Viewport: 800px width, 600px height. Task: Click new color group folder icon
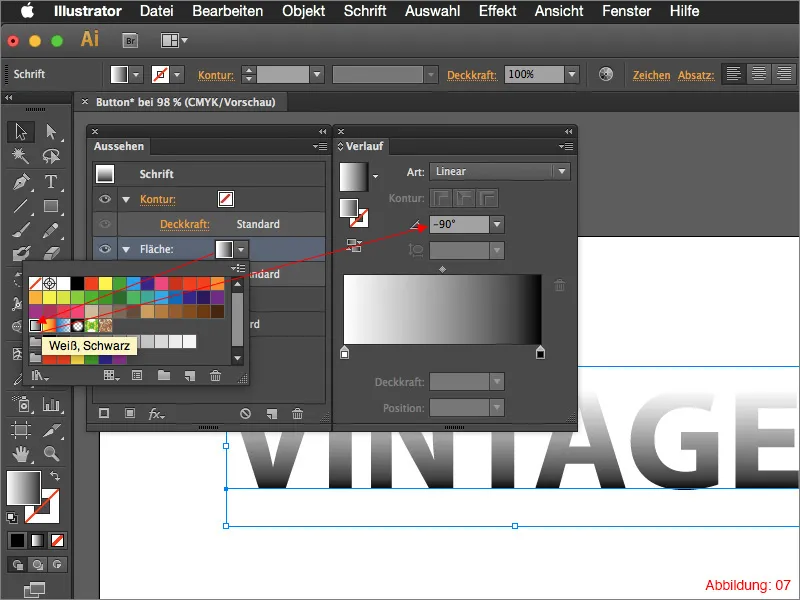[164, 376]
